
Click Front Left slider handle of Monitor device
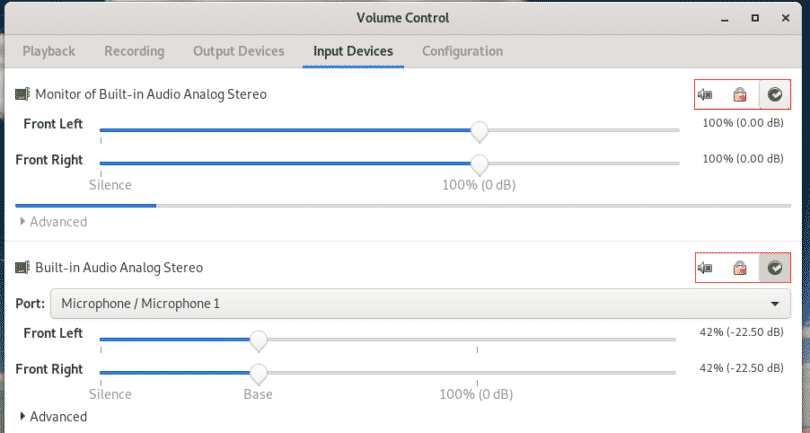click(479, 131)
